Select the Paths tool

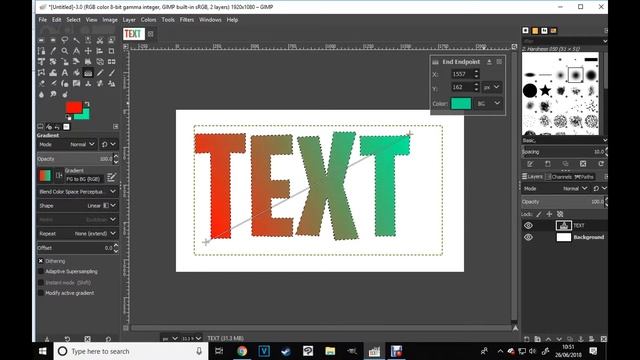(x=41, y=51)
